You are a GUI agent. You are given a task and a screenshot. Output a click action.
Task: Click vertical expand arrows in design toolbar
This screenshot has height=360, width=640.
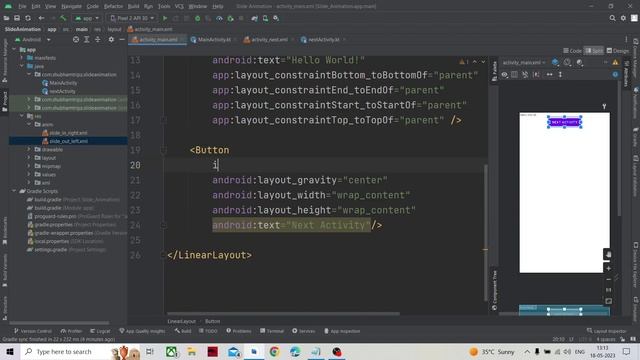(x=560, y=75)
